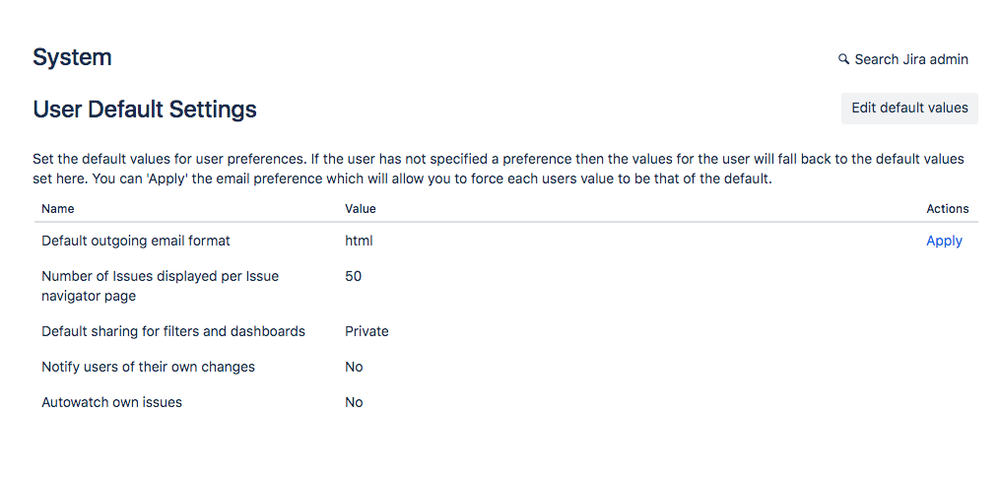Click the Value column header
The height and width of the screenshot is (490, 999).
360,209
